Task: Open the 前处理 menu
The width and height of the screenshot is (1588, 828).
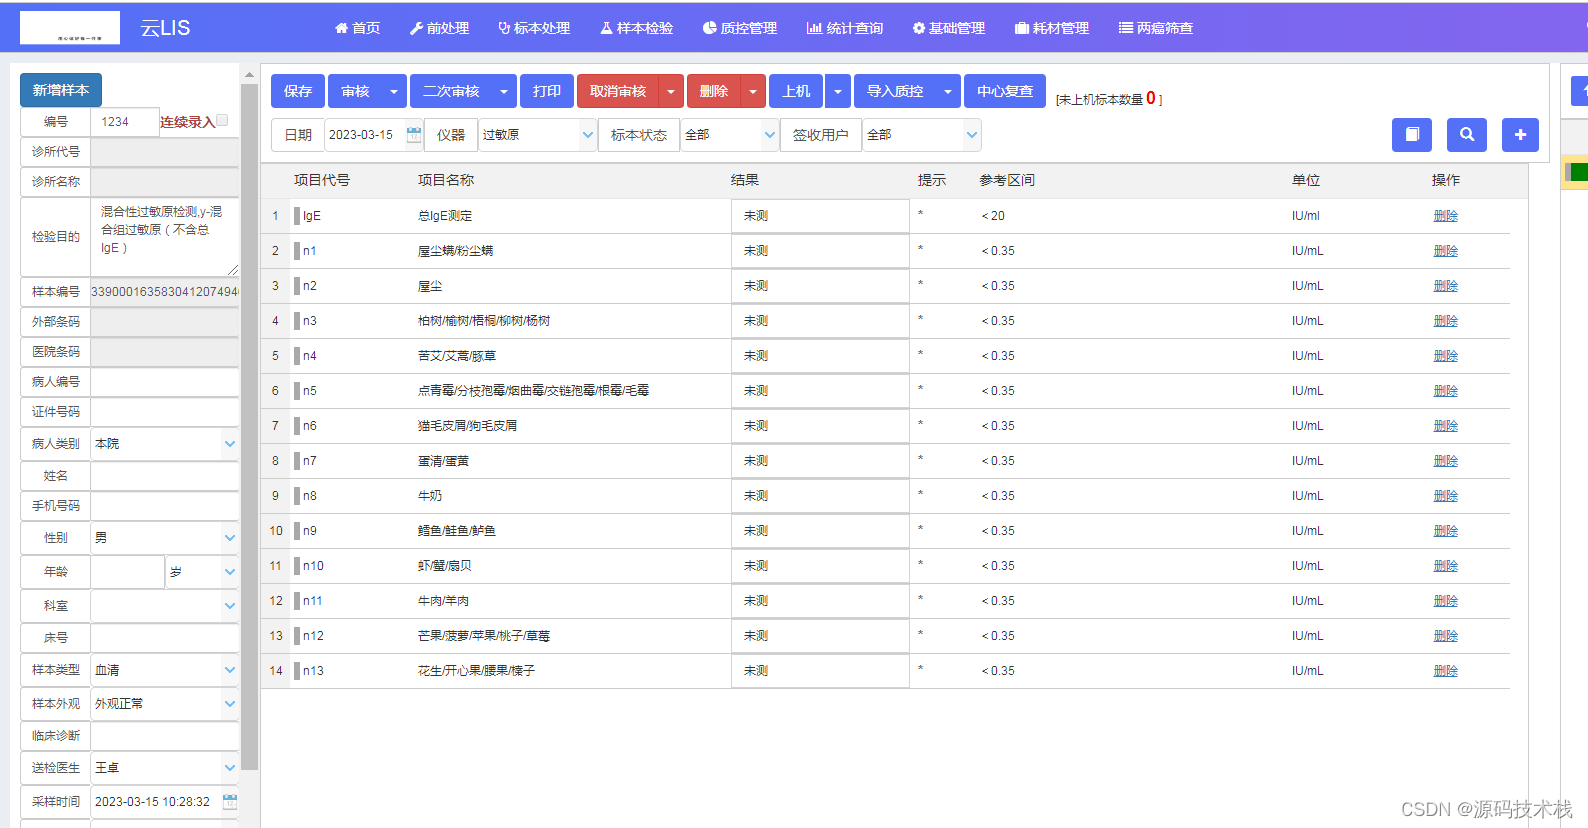Action: pos(439,28)
